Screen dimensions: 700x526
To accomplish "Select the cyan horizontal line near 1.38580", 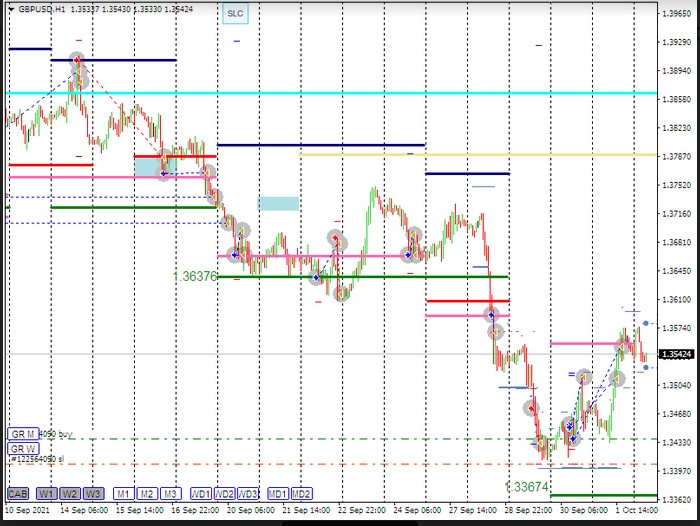I will [300, 93].
